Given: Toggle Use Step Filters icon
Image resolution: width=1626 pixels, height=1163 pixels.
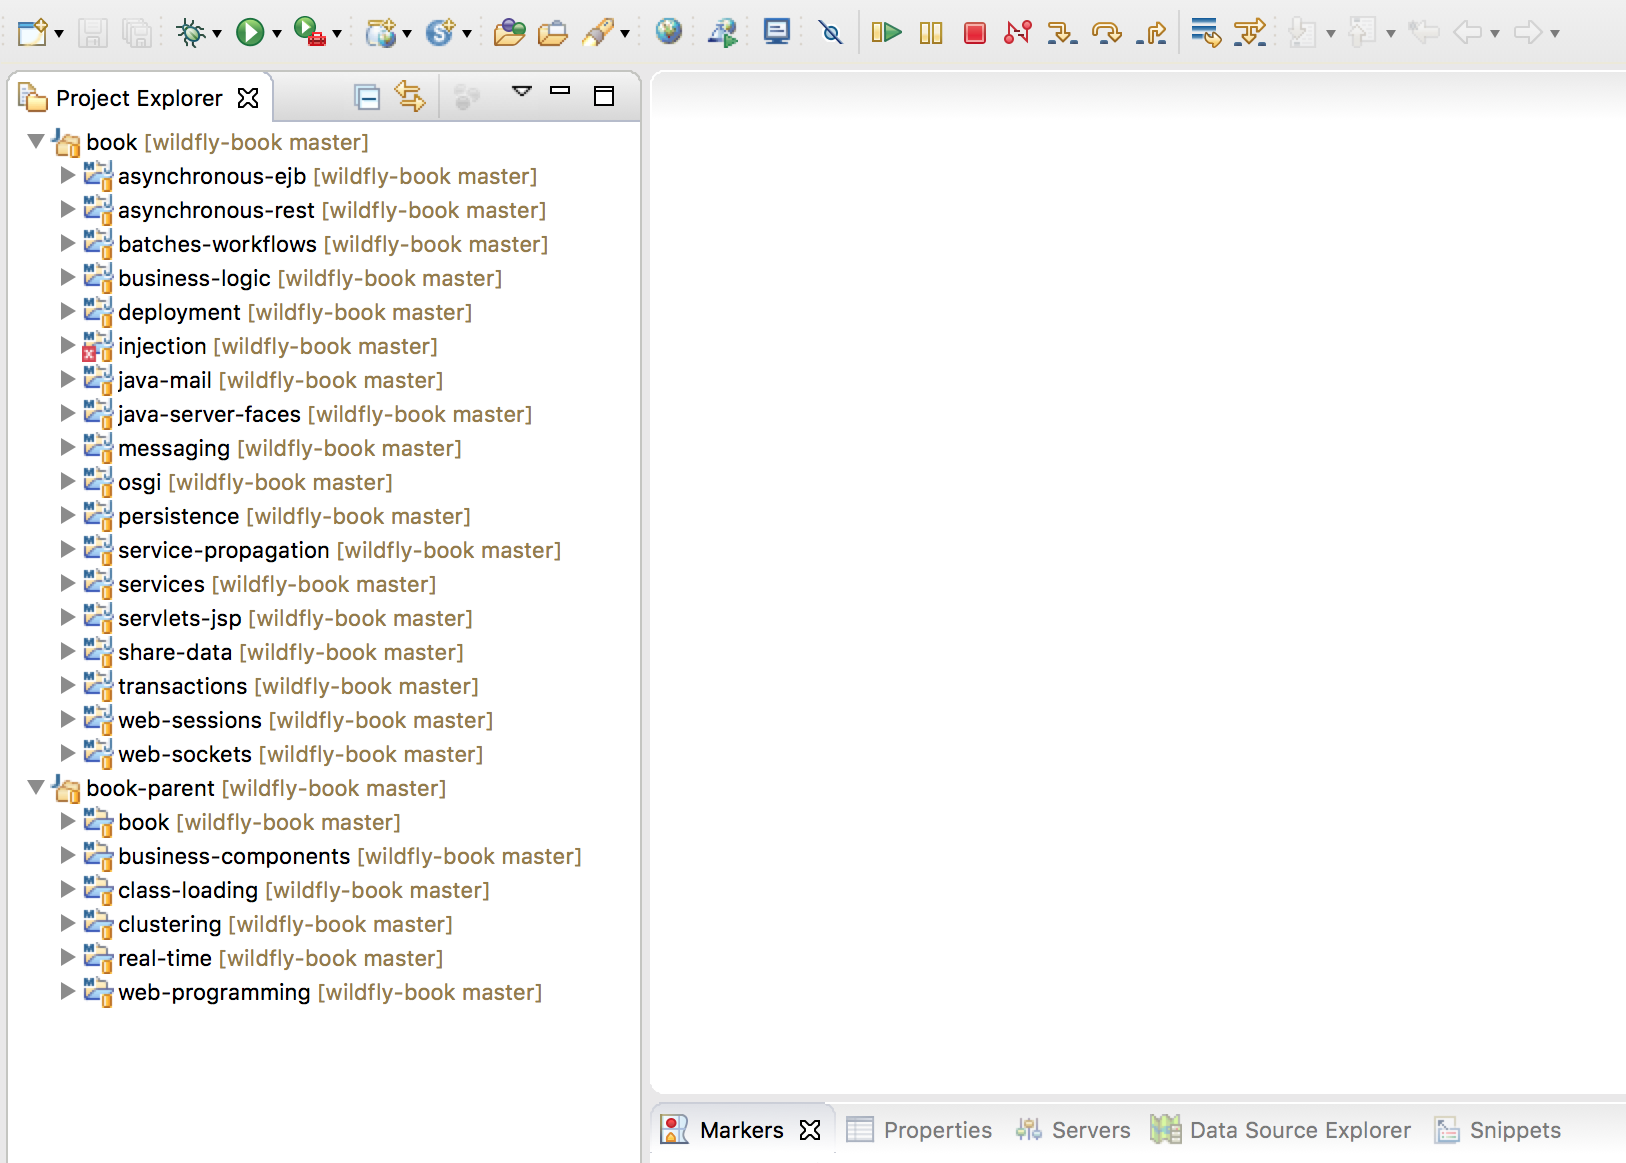Looking at the screenshot, I should coord(1250,33).
